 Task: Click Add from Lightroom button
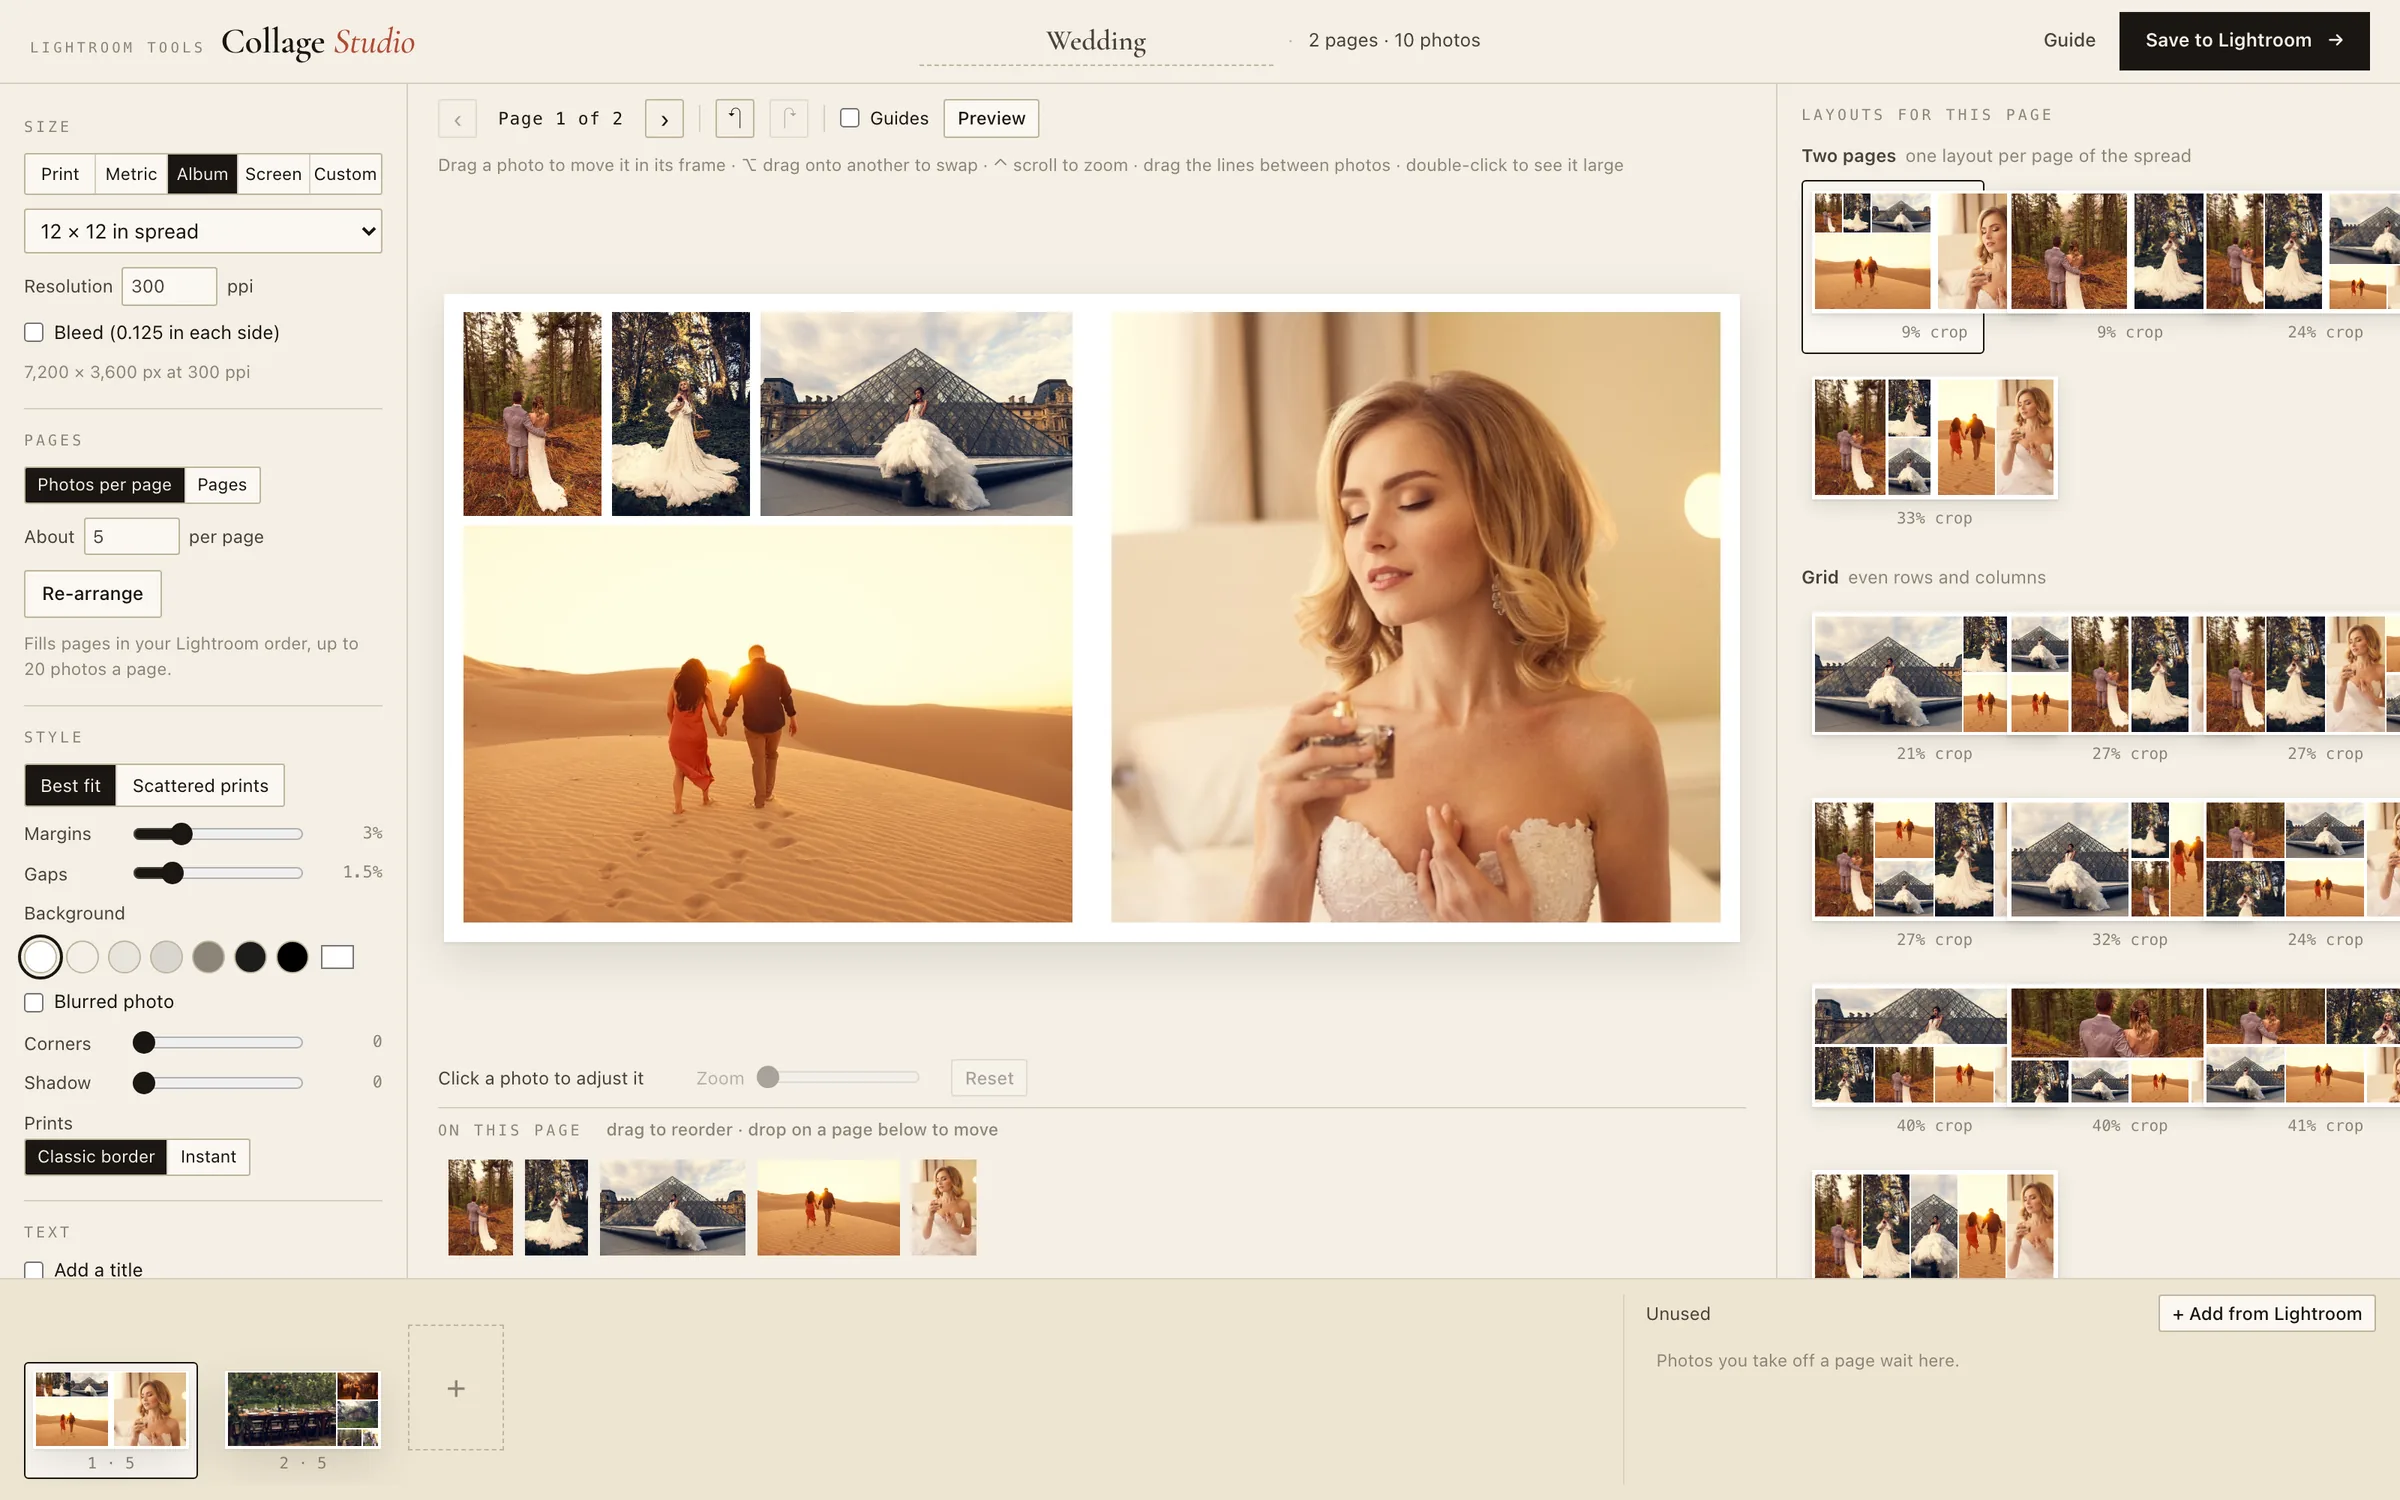coord(2266,1314)
